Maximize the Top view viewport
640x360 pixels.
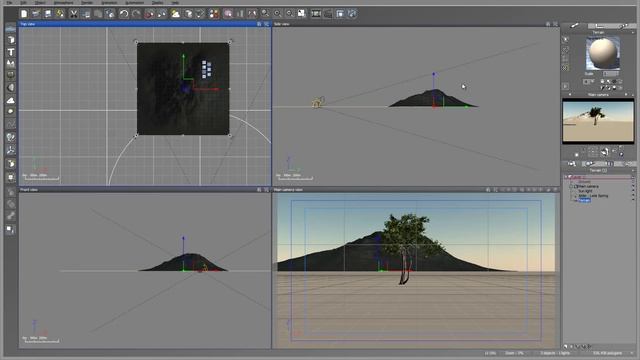coord(267,24)
